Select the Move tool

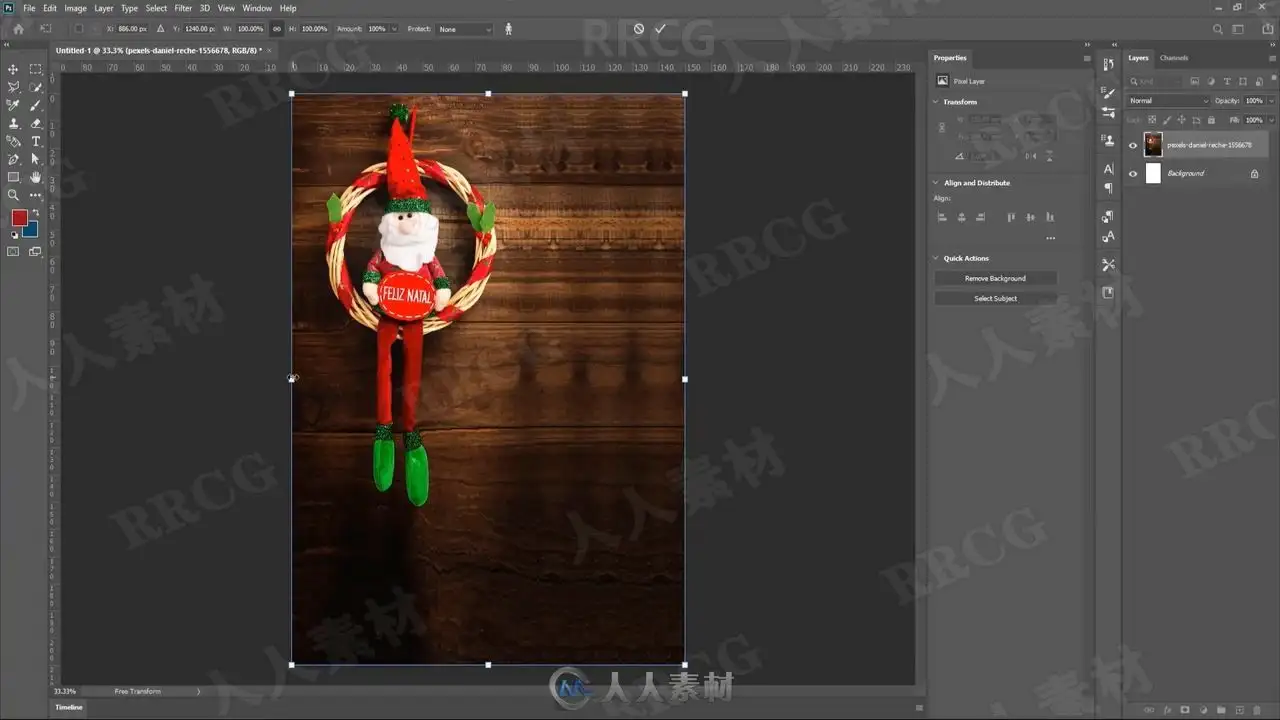[x=14, y=69]
